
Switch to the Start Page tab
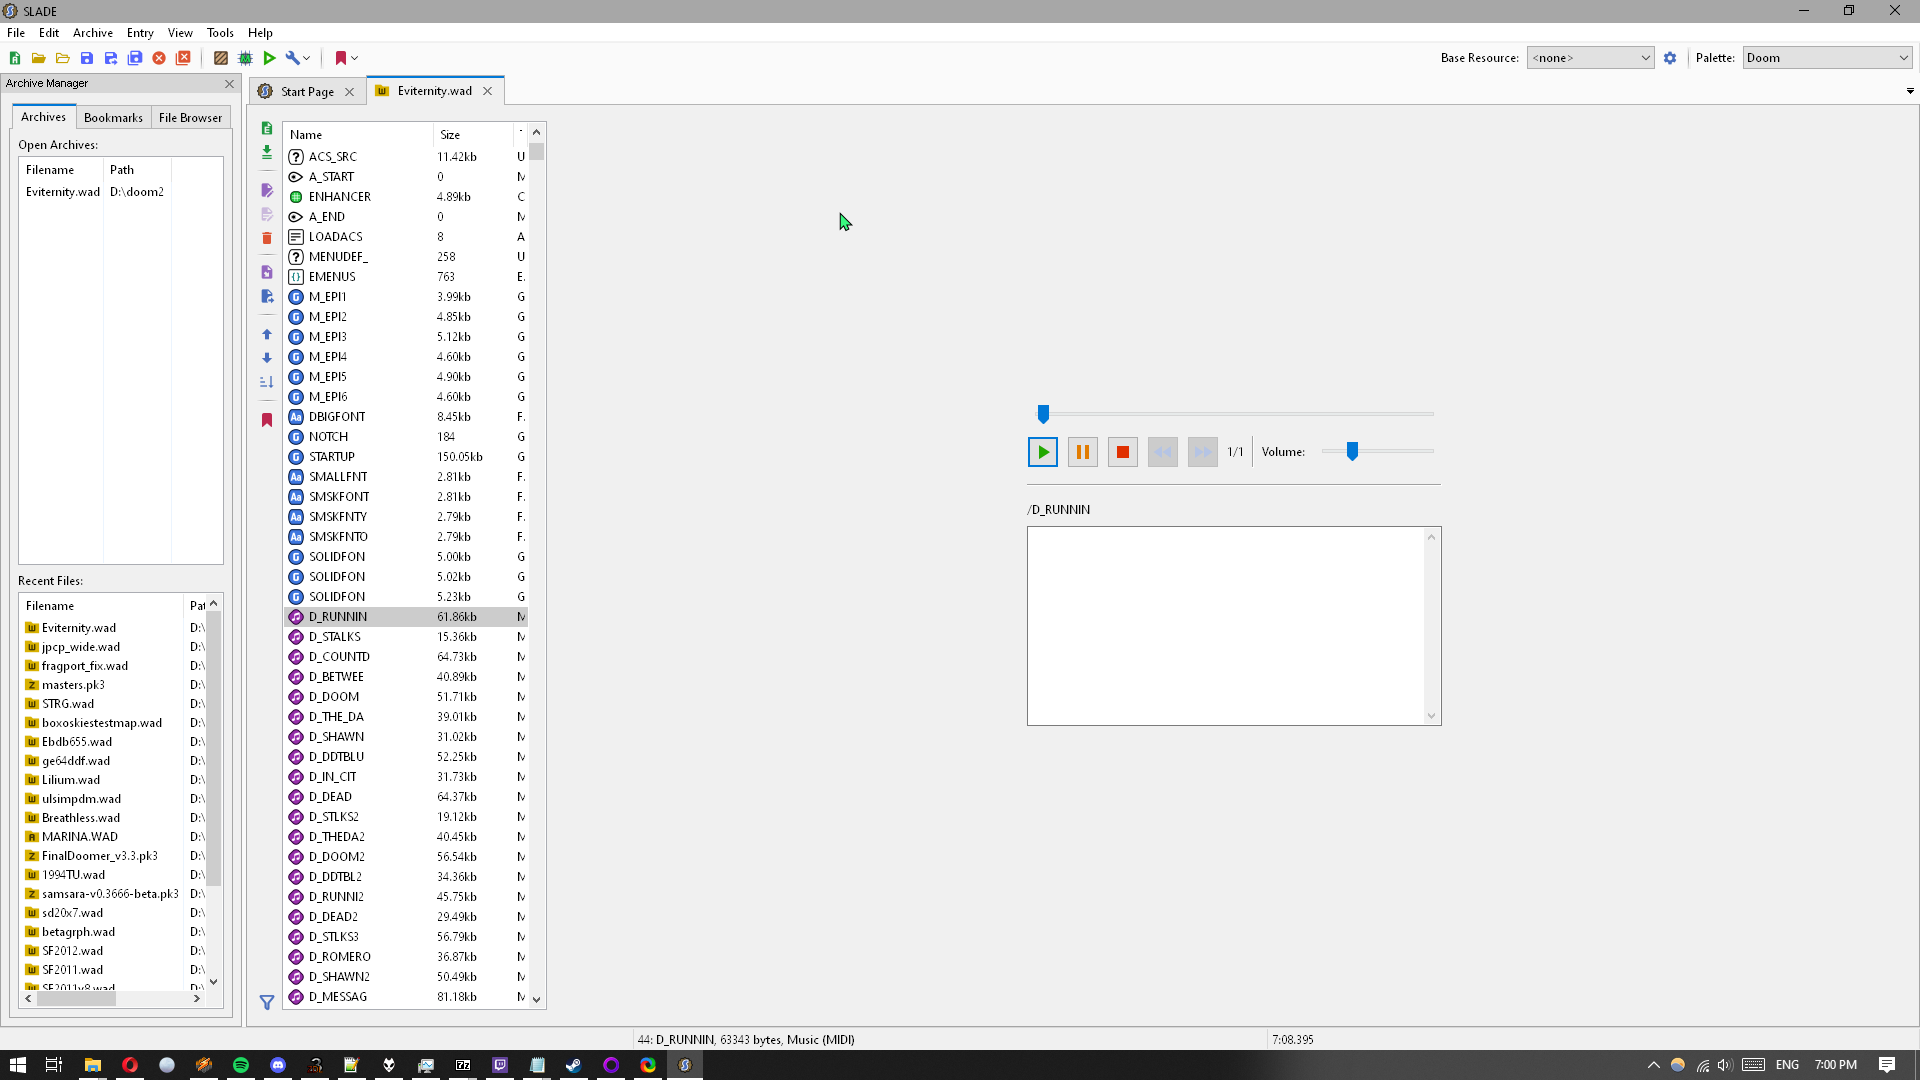pyautogui.click(x=305, y=91)
